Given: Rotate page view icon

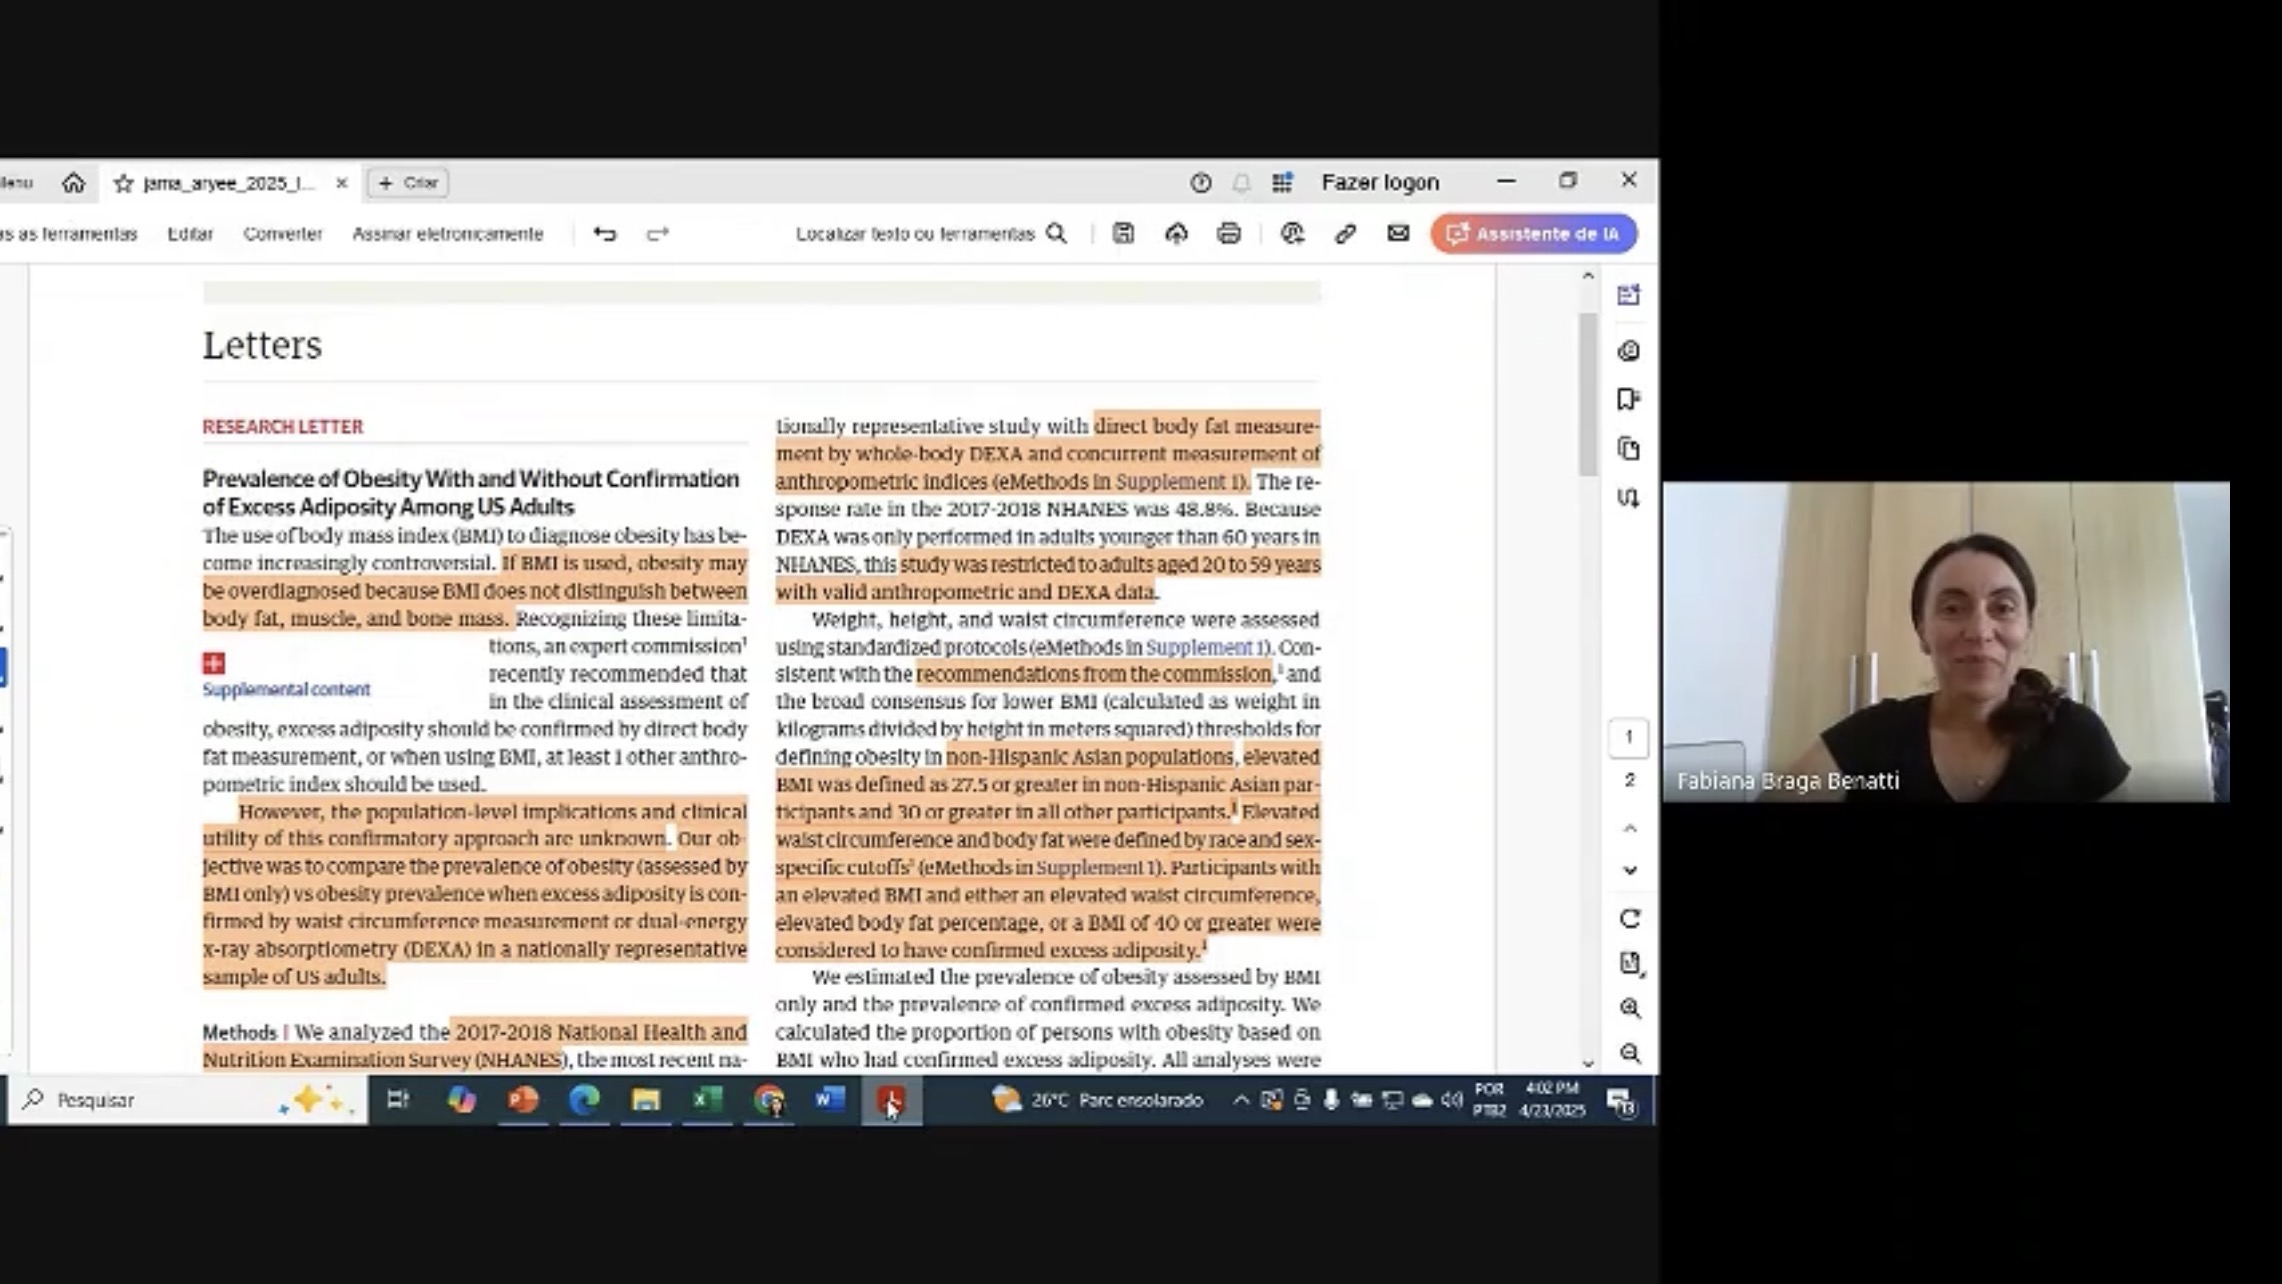Looking at the screenshot, I should pos(1630,918).
